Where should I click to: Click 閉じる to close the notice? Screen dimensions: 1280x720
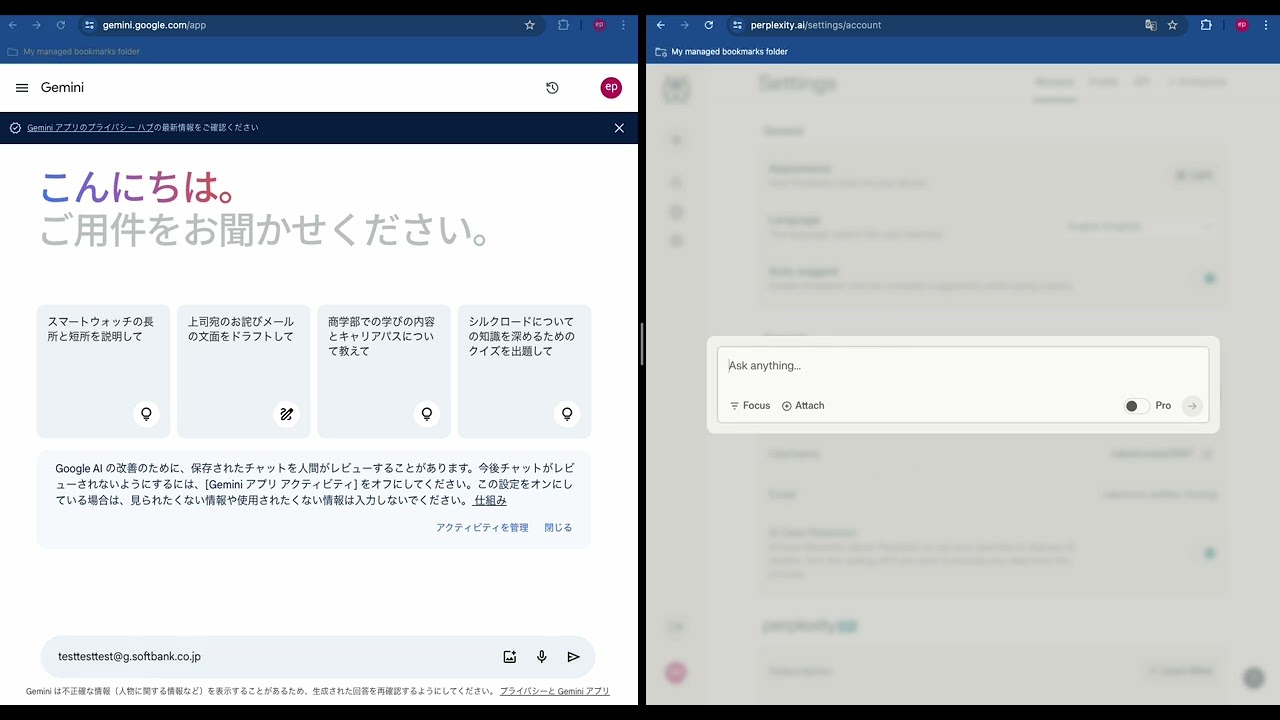tap(558, 527)
